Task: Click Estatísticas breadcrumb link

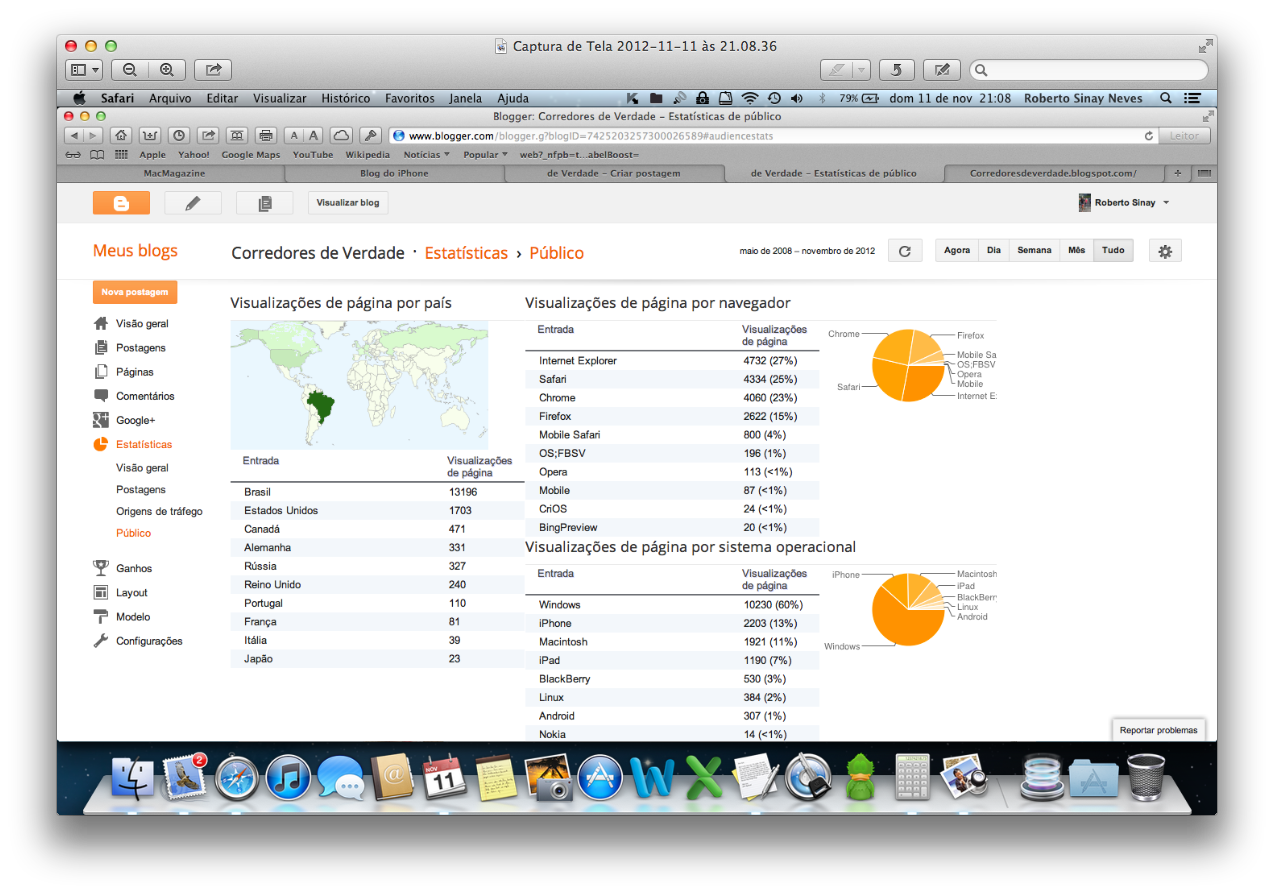Action: tap(466, 253)
